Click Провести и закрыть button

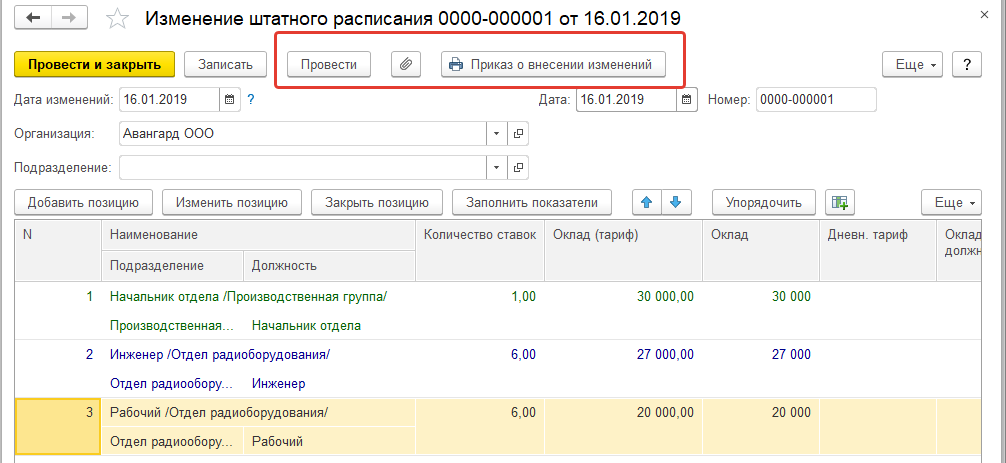(95, 64)
